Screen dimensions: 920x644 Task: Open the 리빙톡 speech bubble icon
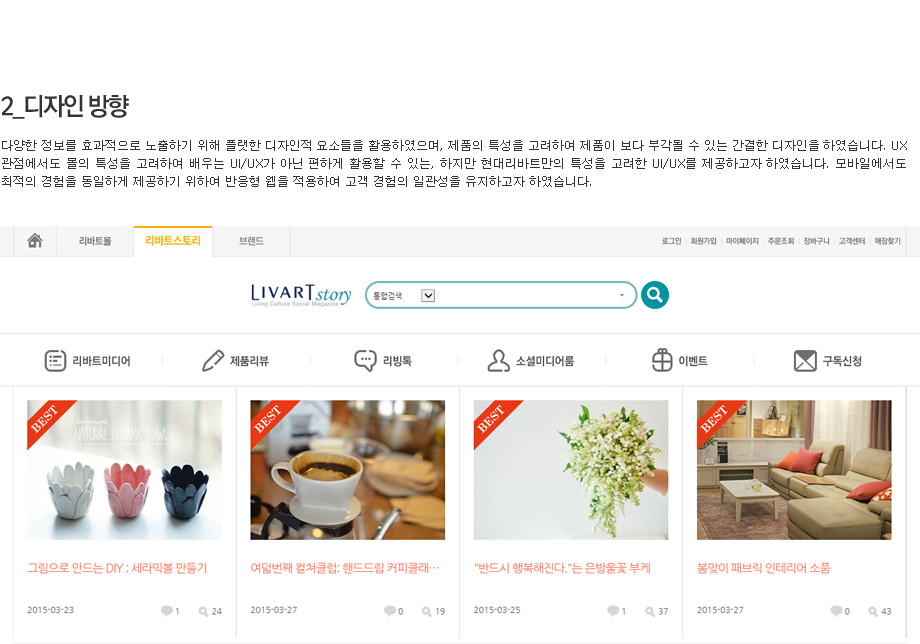click(365, 361)
